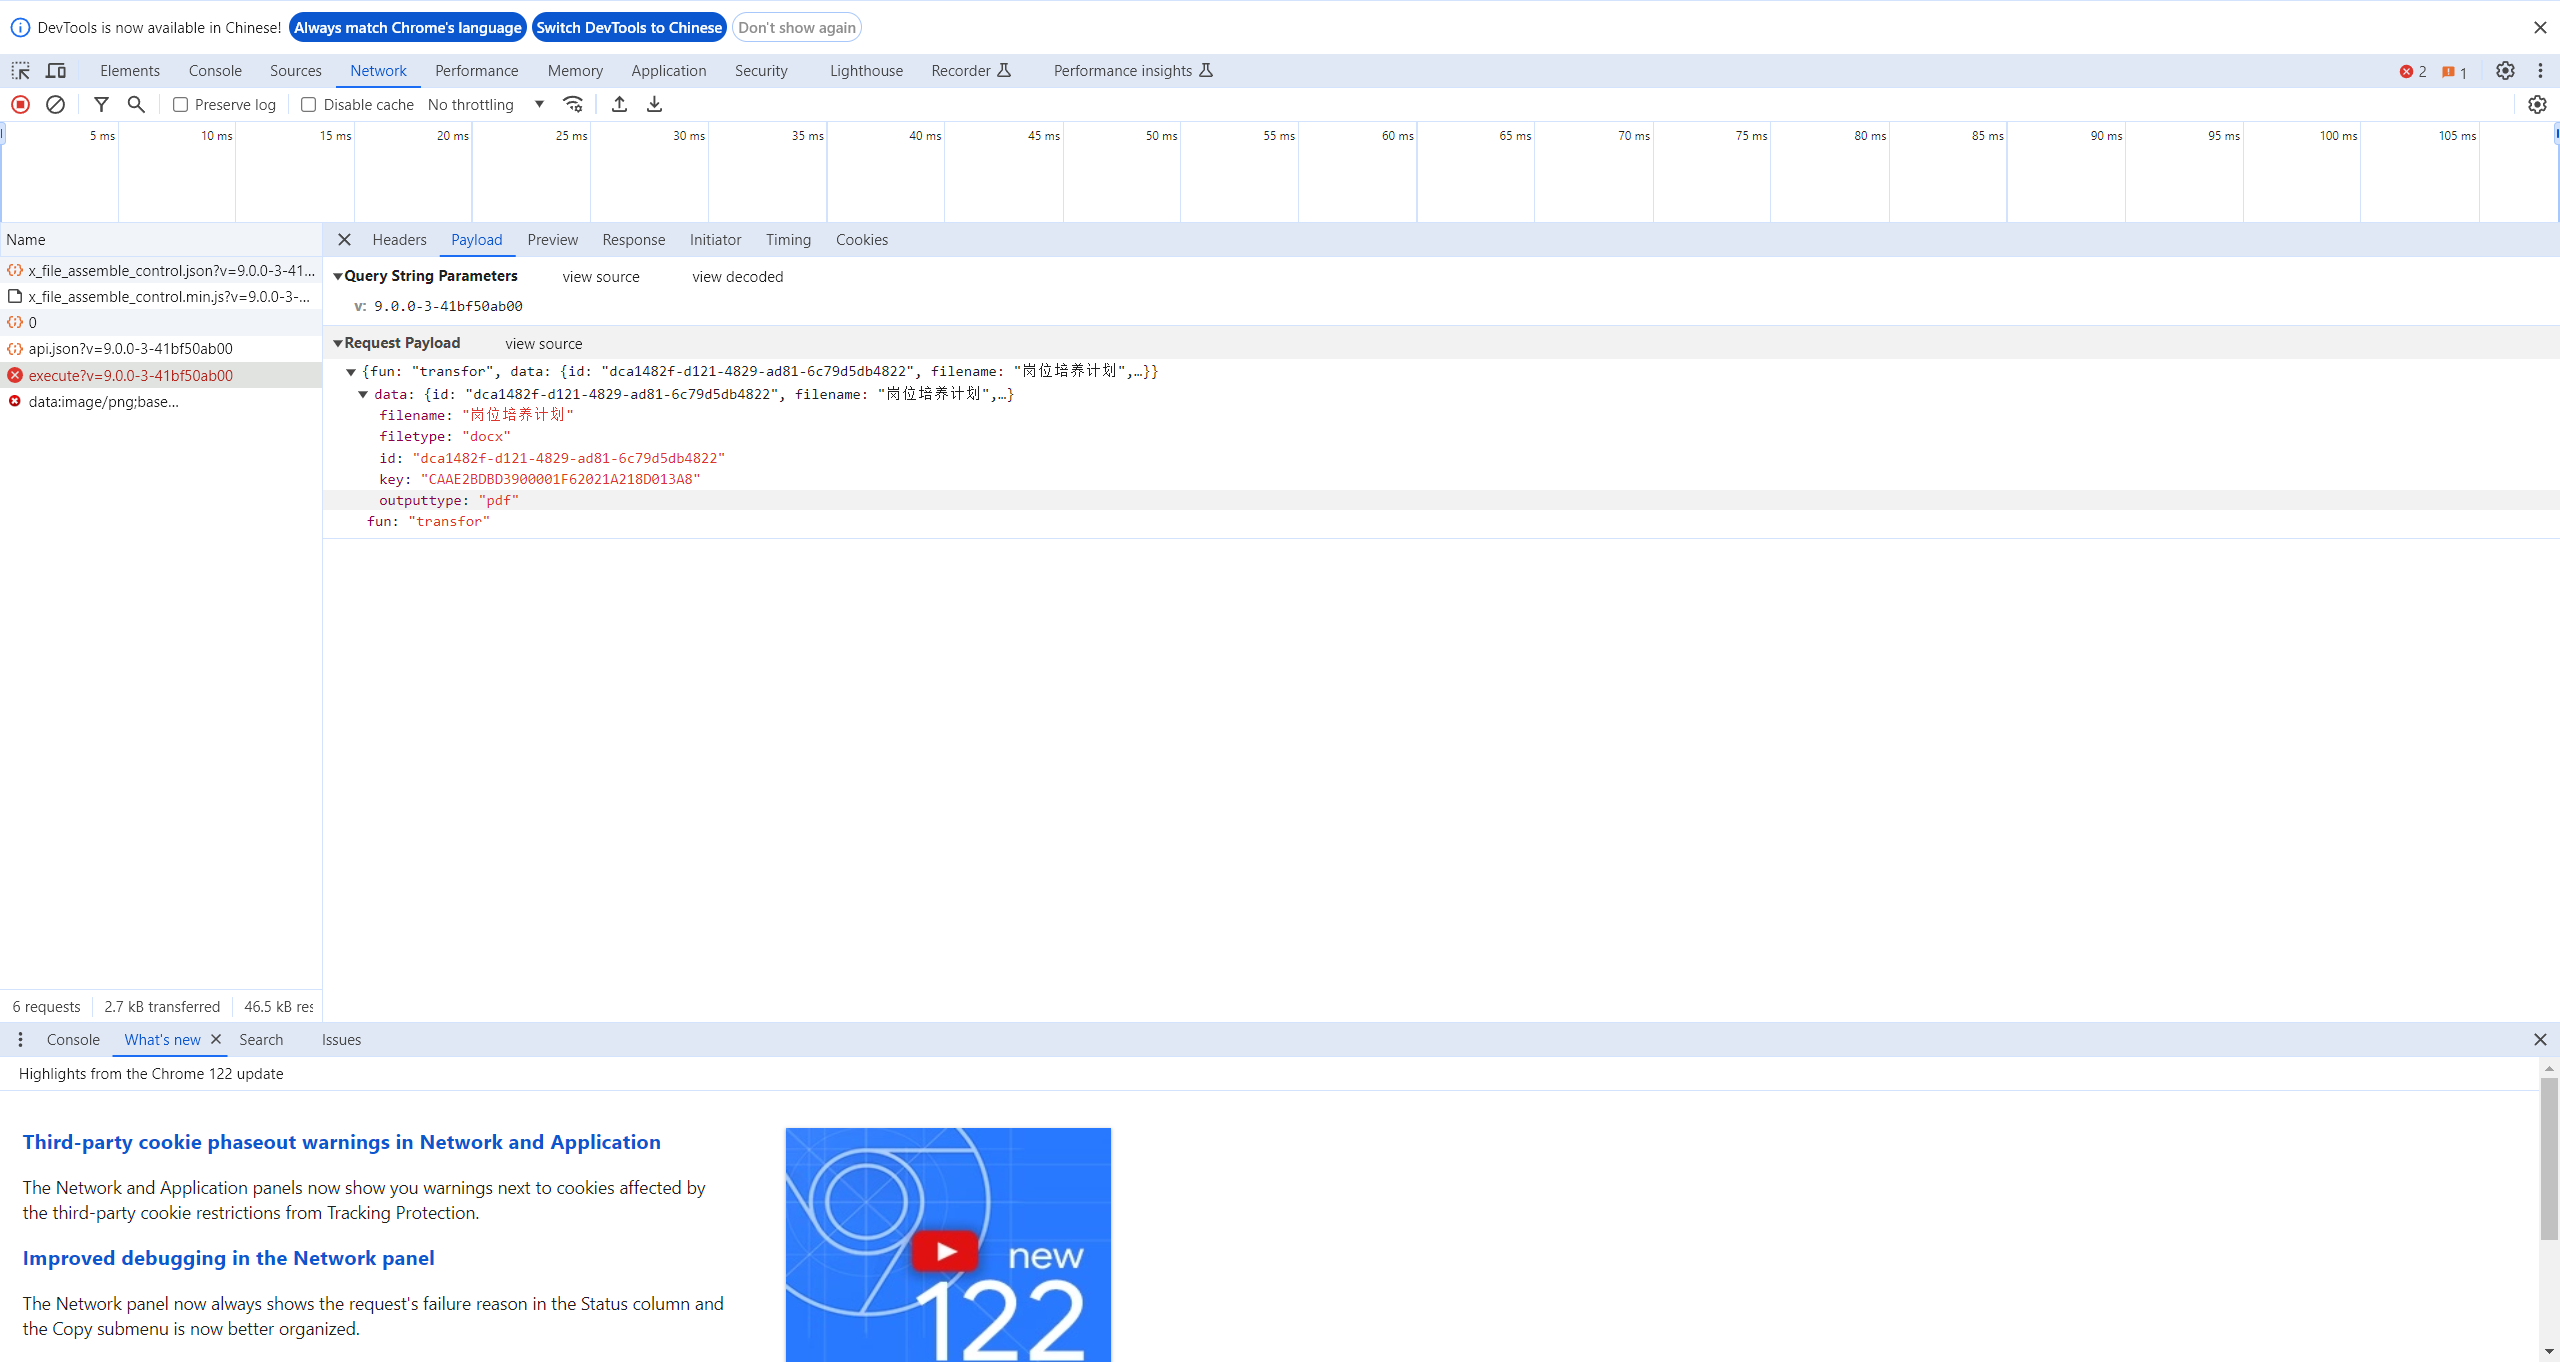The height and width of the screenshot is (1362, 2560).
Task: Enable the Disable cache checkbox
Action: tap(308, 104)
